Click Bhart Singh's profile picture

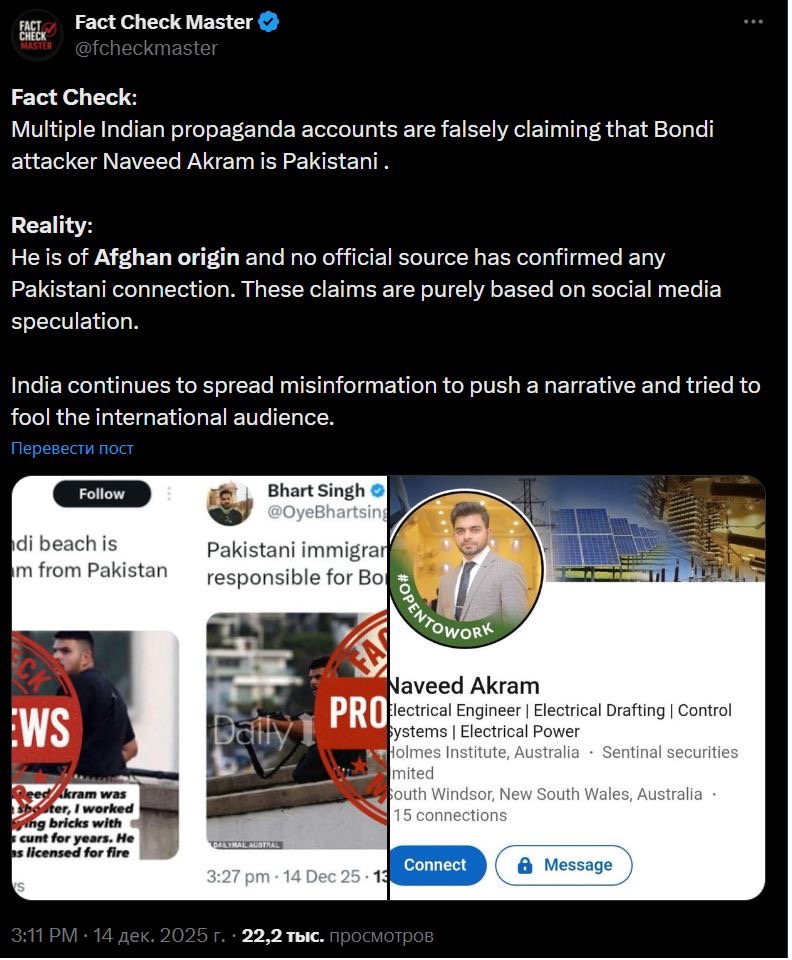(x=230, y=504)
